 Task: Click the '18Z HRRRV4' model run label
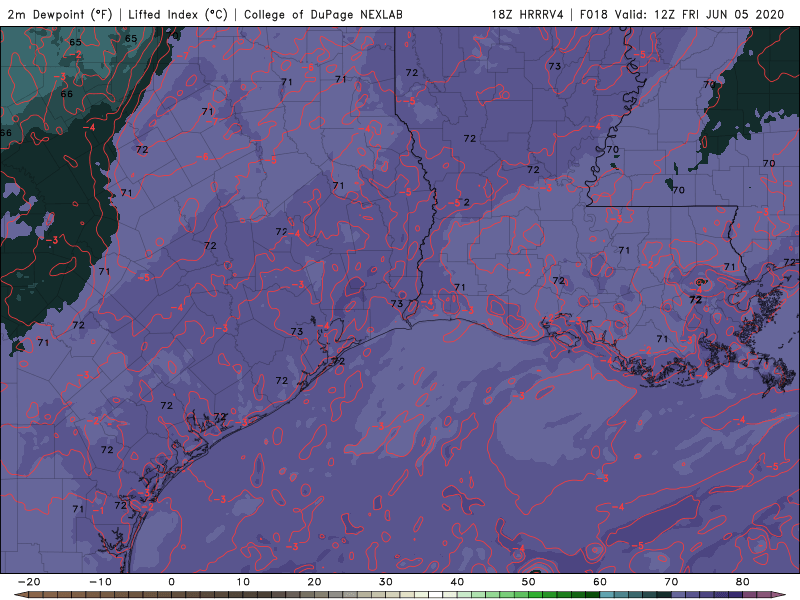(x=528, y=15)
